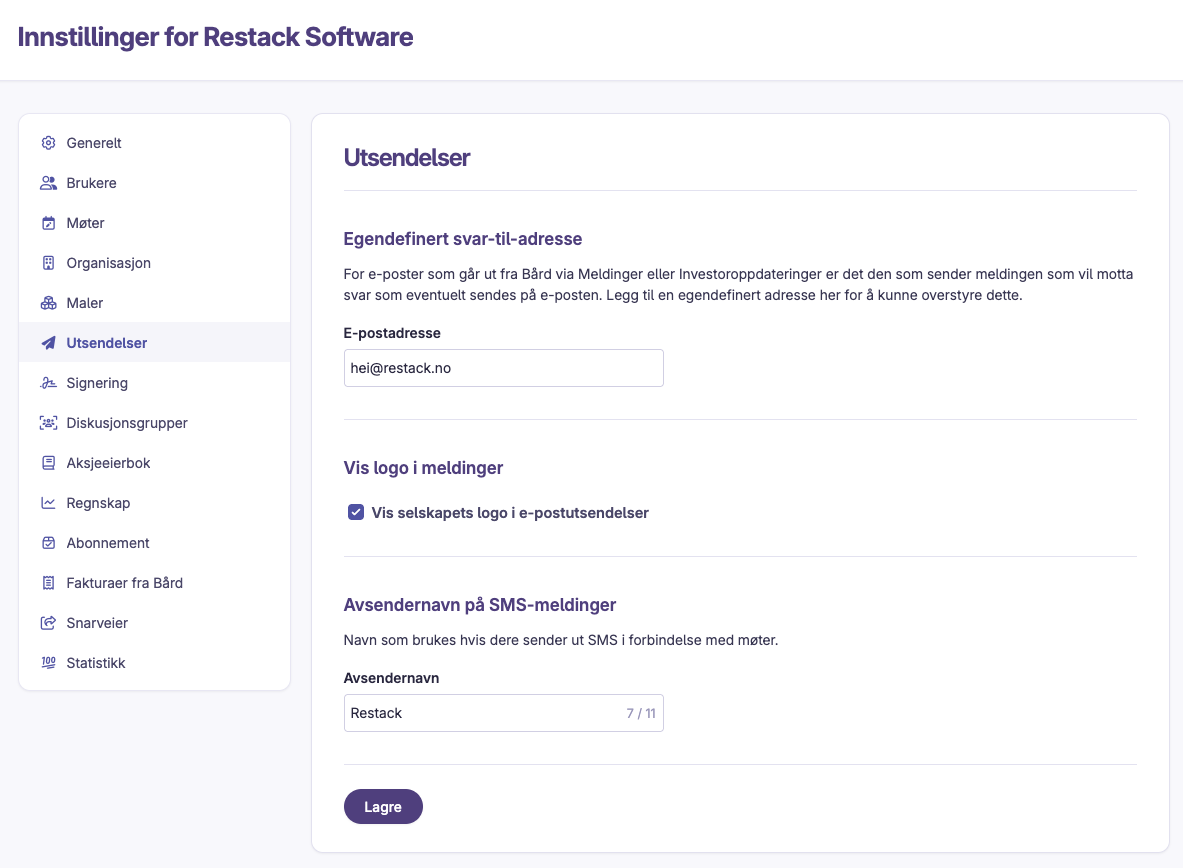The image size is (1183, 868).
Task: Click the group icon beside Diskusjonsgrupper
Action: tap(48, 423)
